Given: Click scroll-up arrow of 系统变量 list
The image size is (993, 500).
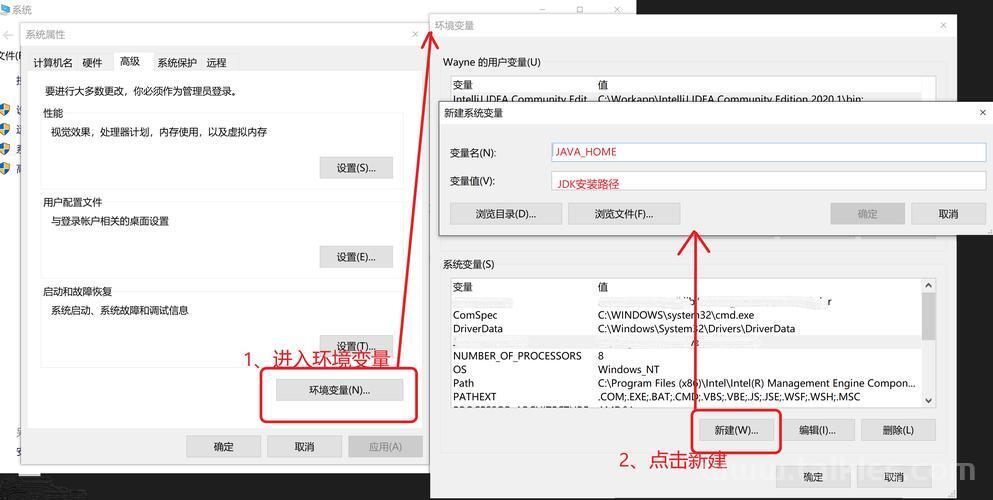Looking at the screenshot, I should [x=928, y=286].
